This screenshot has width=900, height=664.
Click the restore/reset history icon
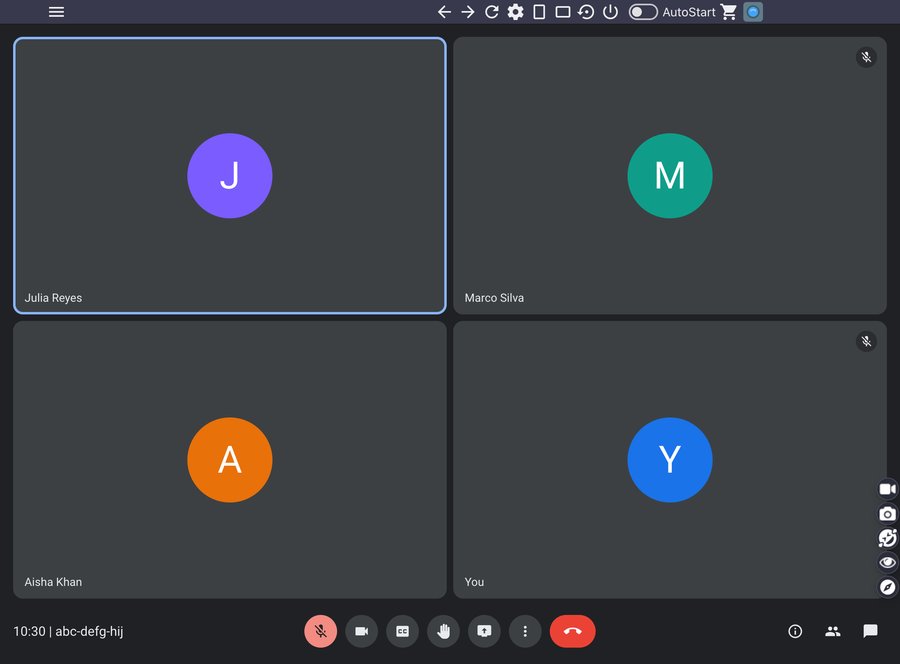click(586, 12)
